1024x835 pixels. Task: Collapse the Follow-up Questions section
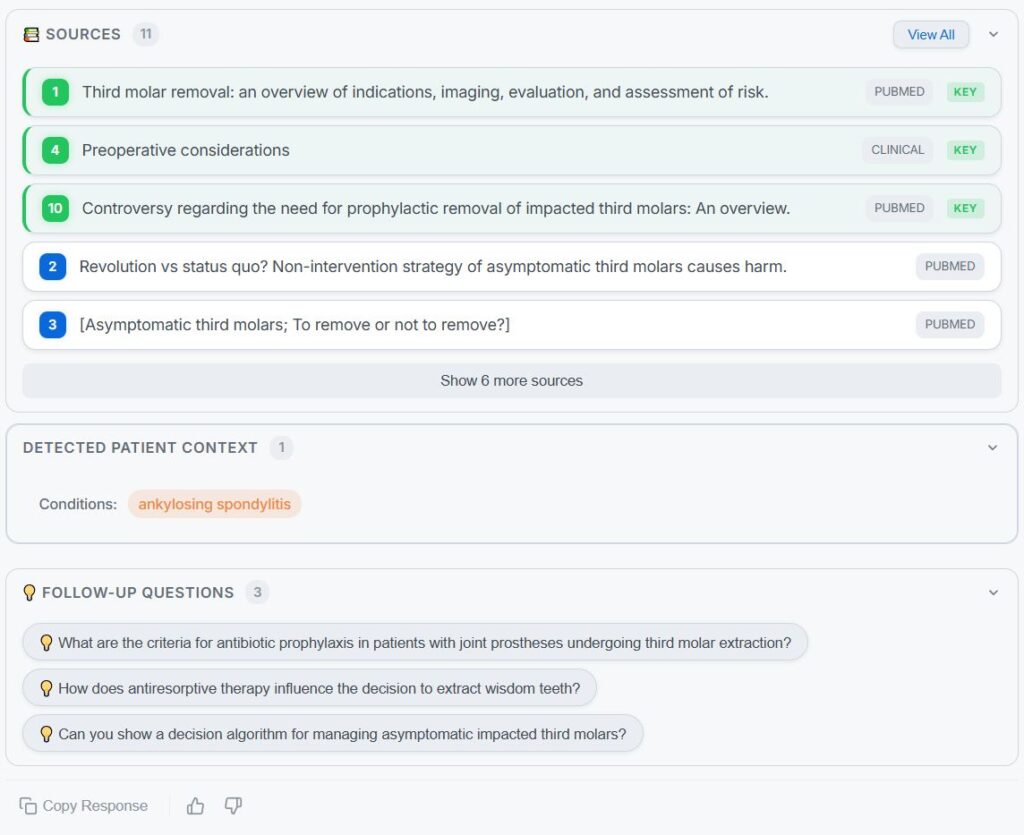(x=991, y=592)
